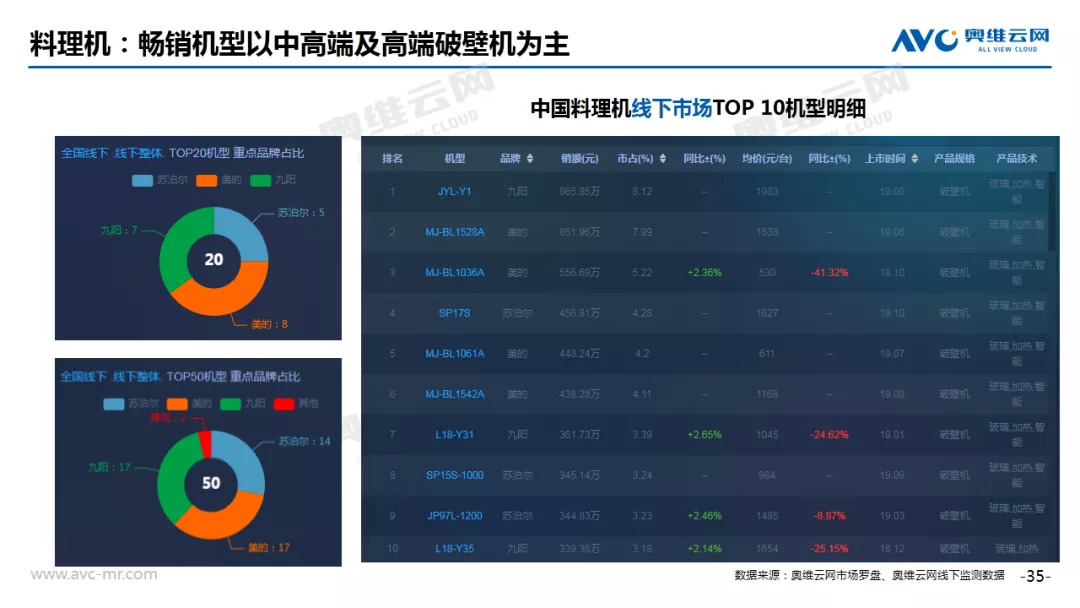The width and height of the screenshot is (1080, 608).
Task: Click the center value 20 of donut
Action: point(214,260)
